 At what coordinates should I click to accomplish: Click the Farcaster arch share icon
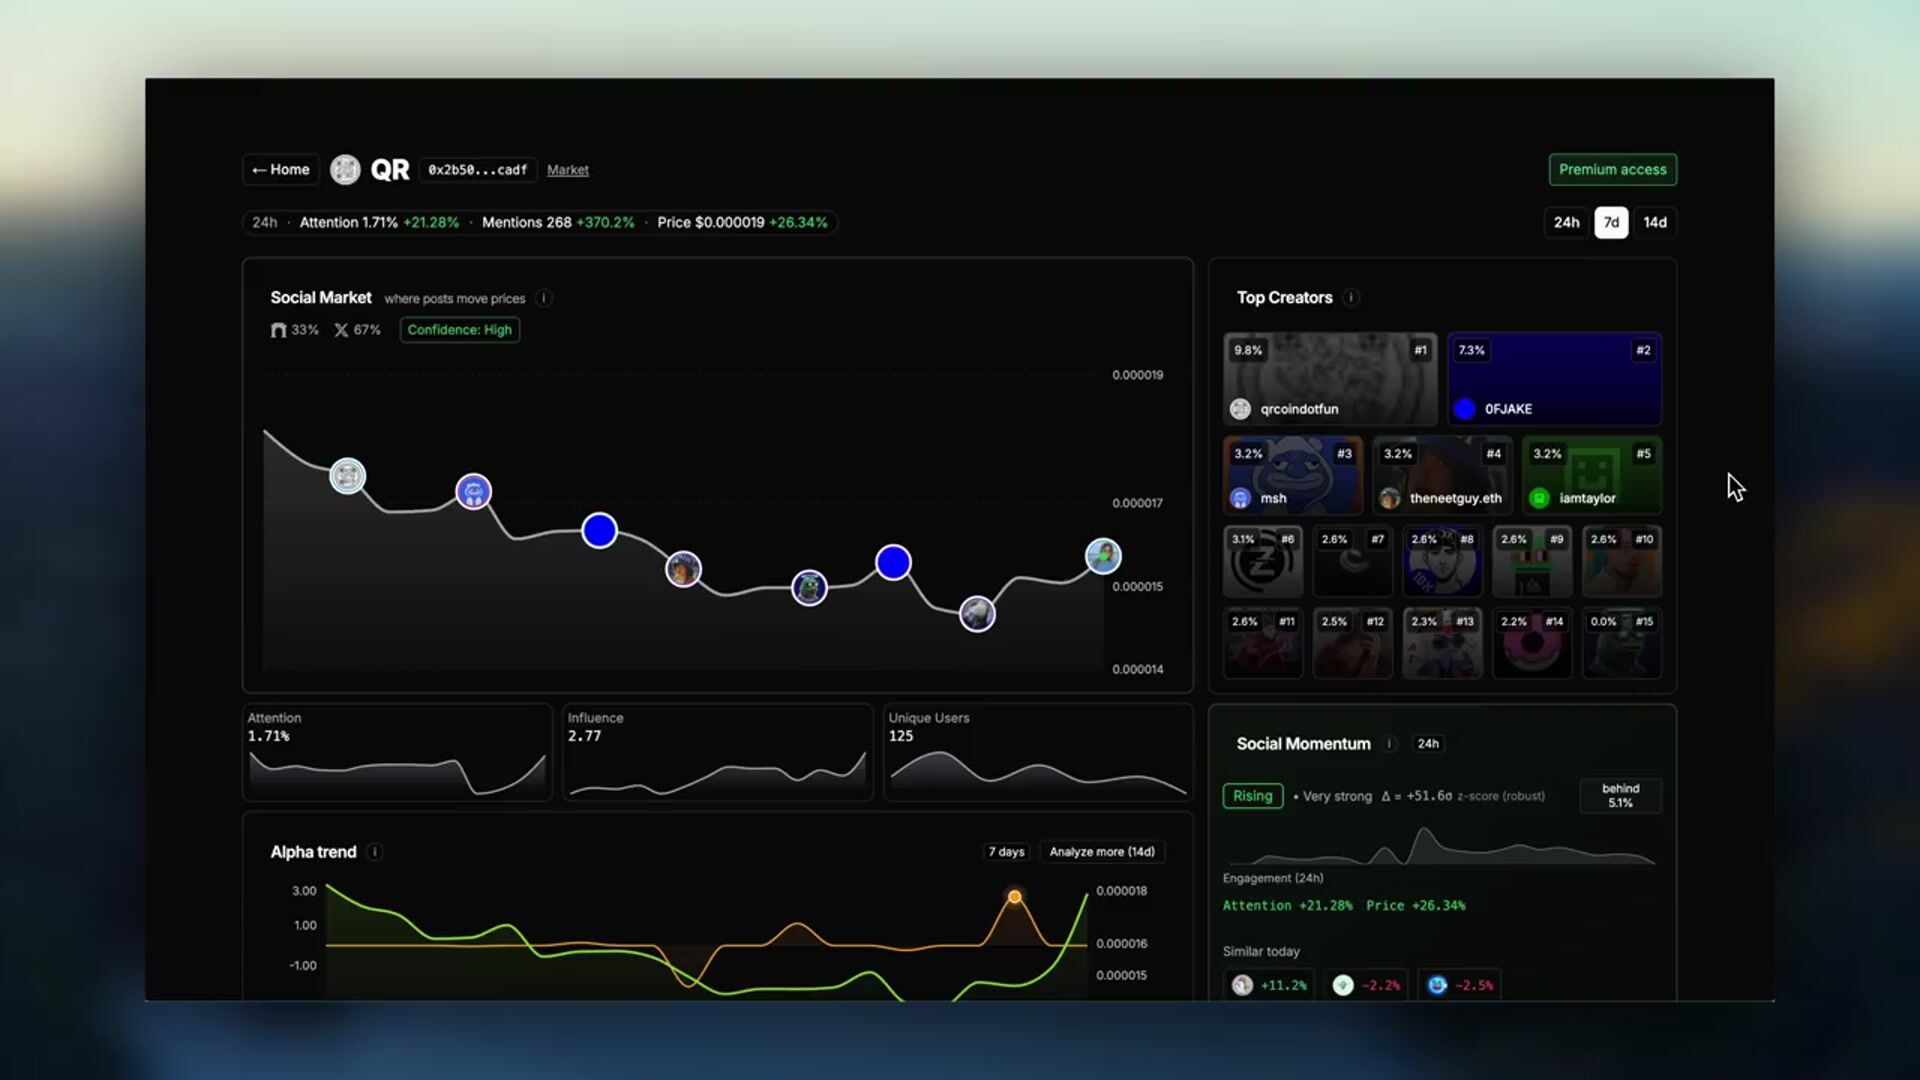[x=278, y=330]
